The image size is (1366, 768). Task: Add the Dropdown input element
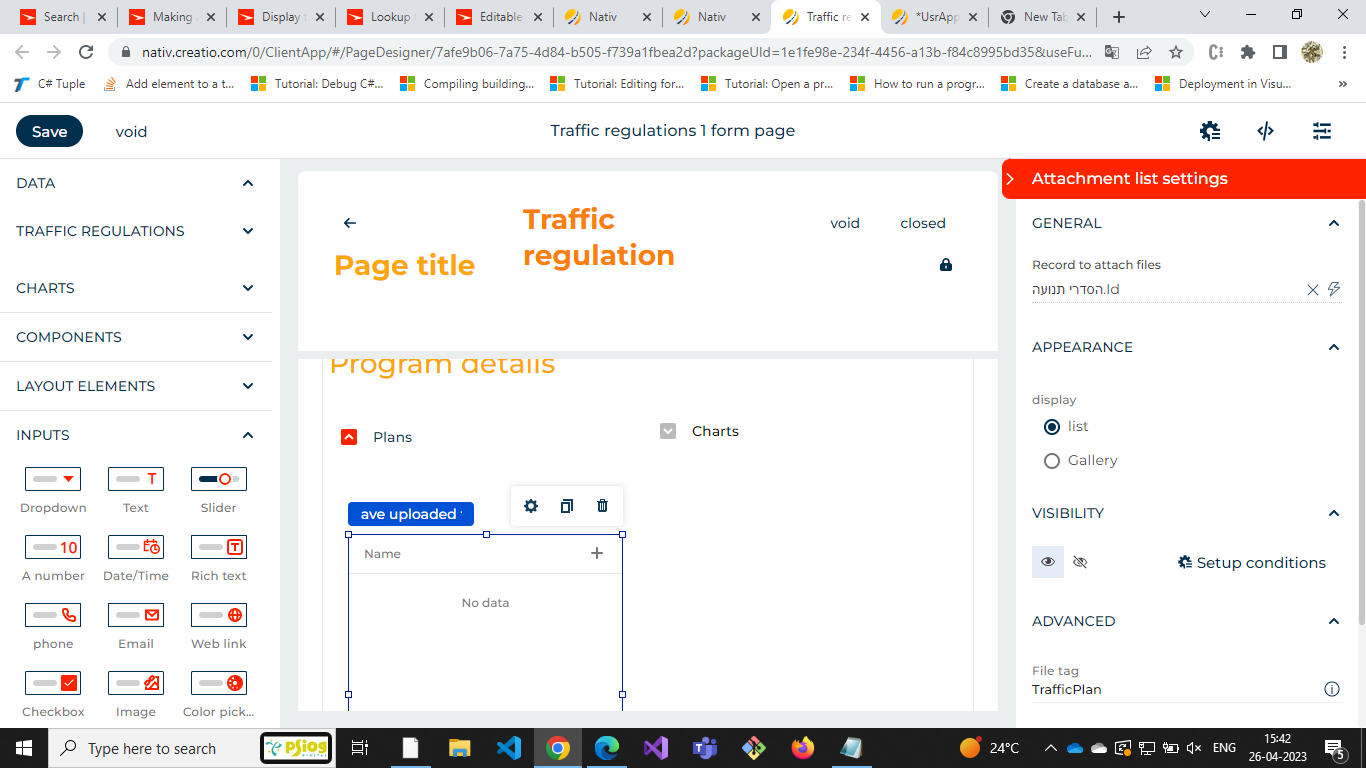point(53,490)
